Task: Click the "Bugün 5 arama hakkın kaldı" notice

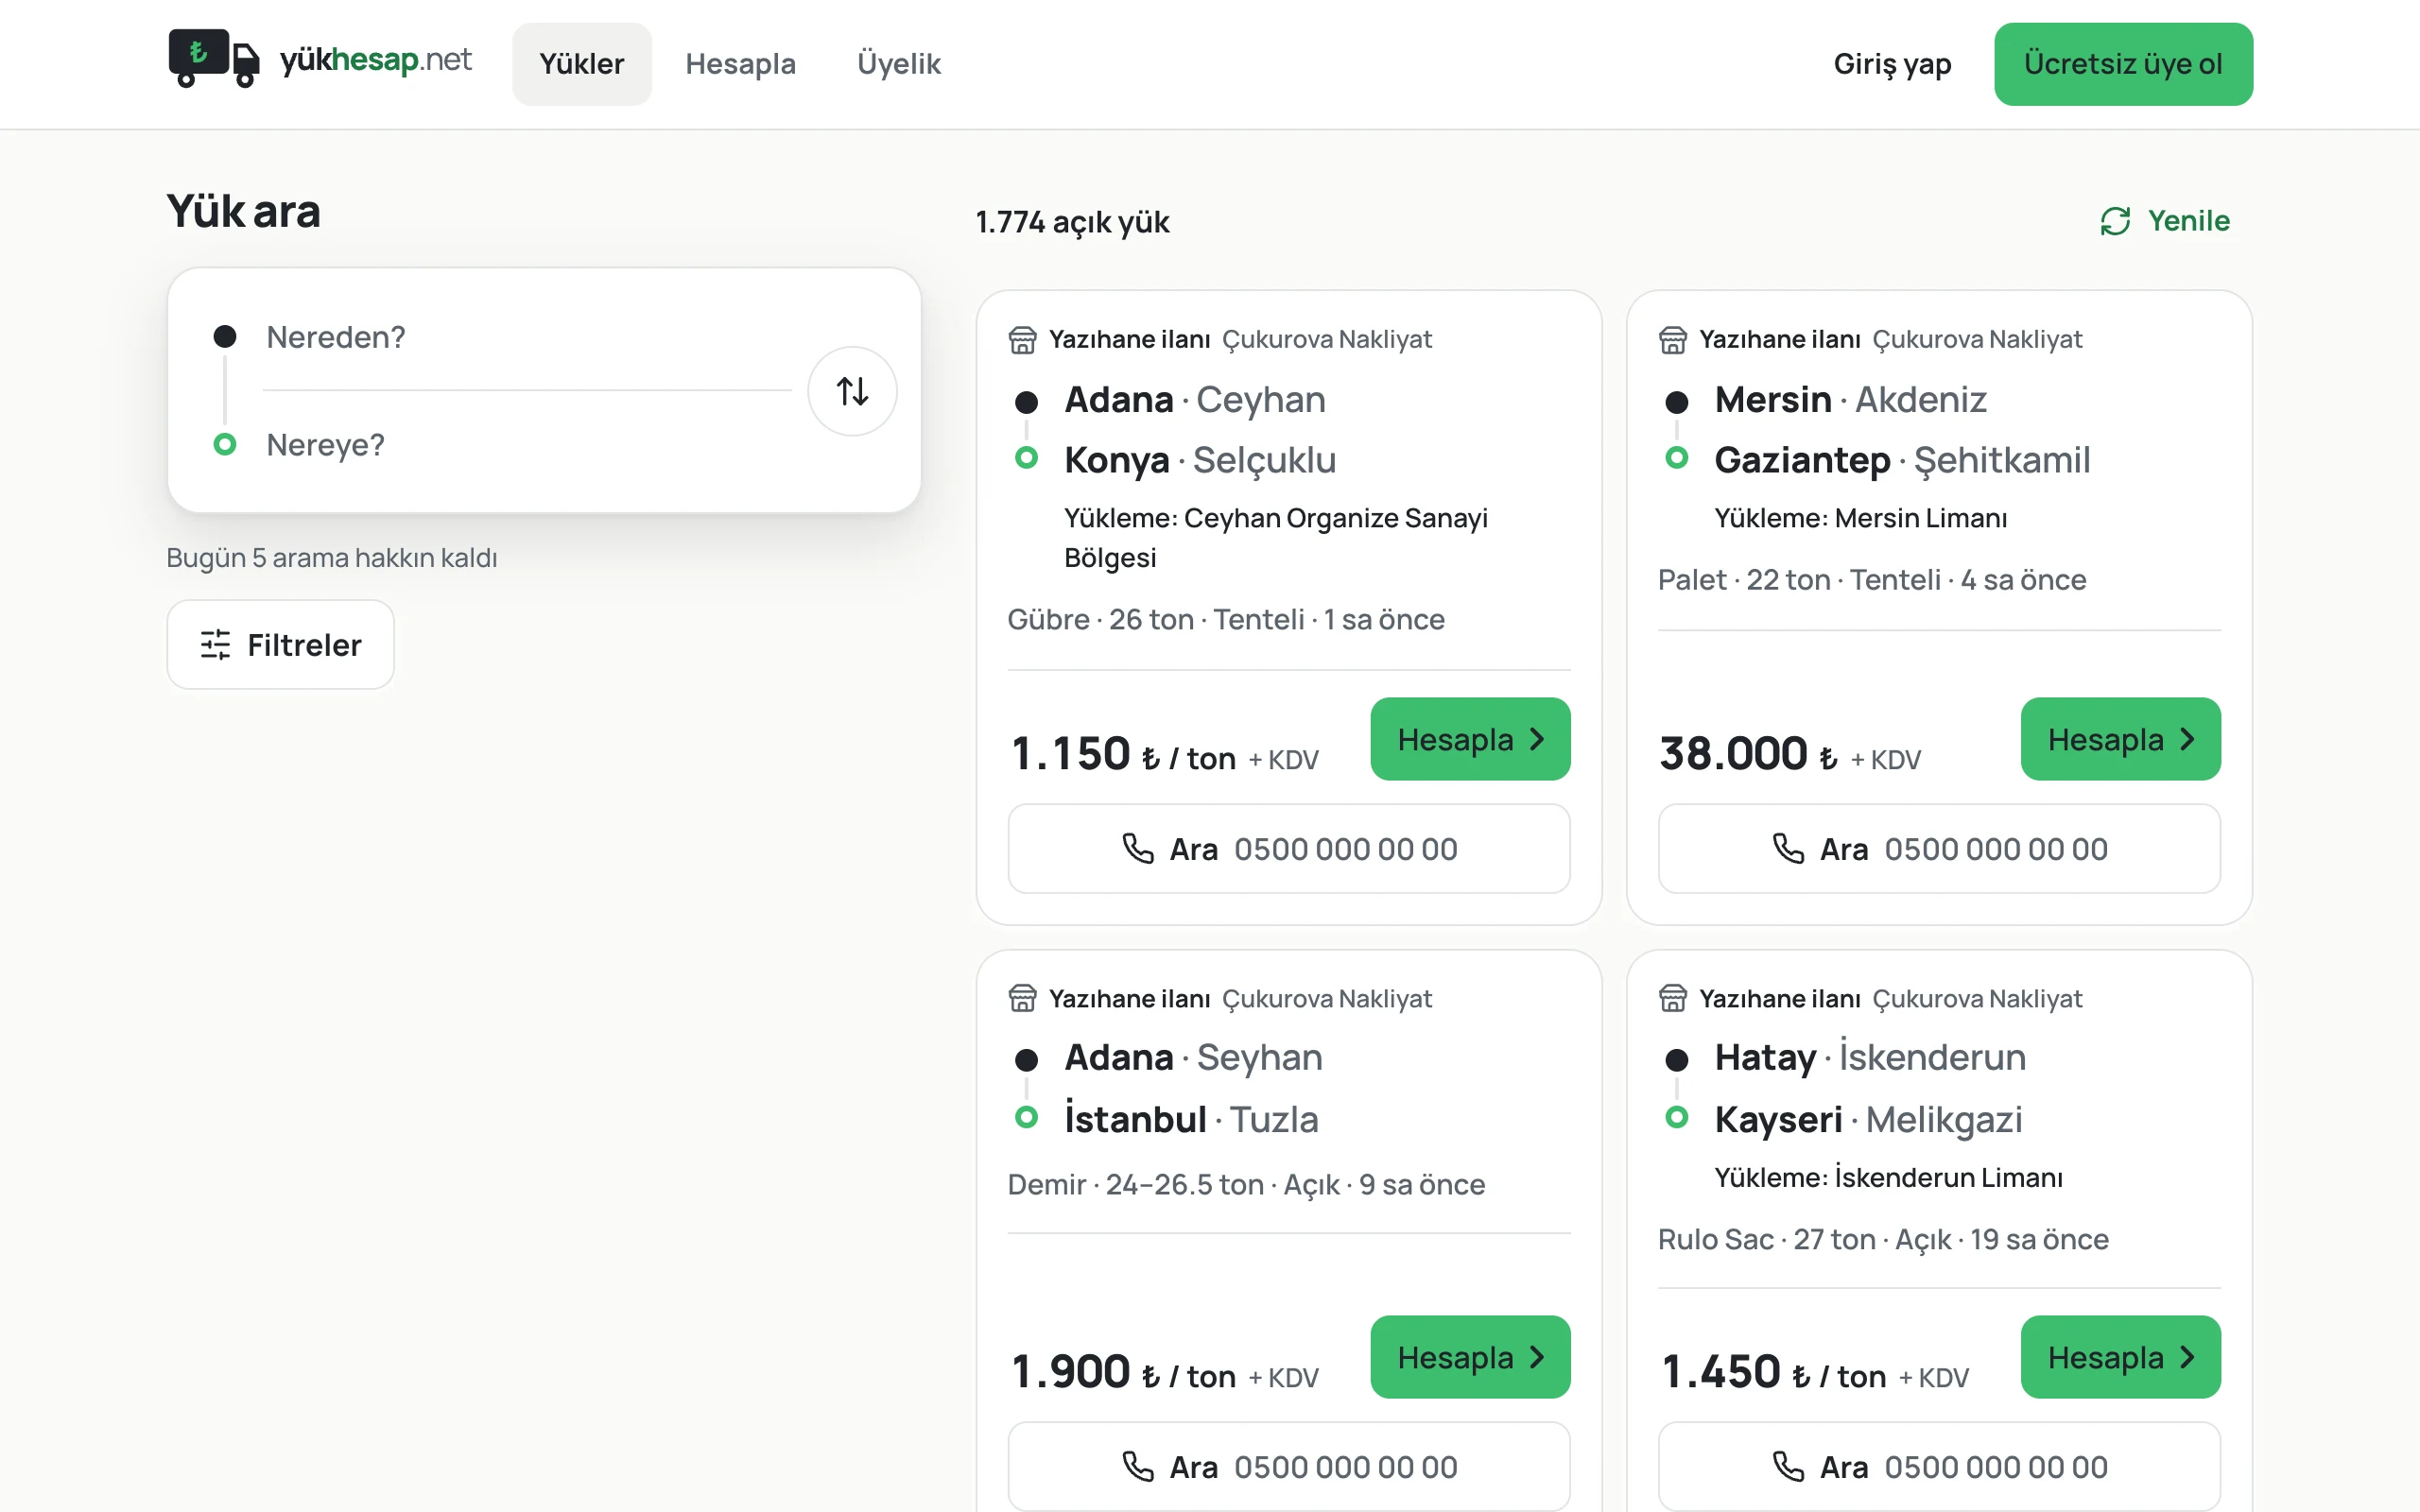Action: 332,558
